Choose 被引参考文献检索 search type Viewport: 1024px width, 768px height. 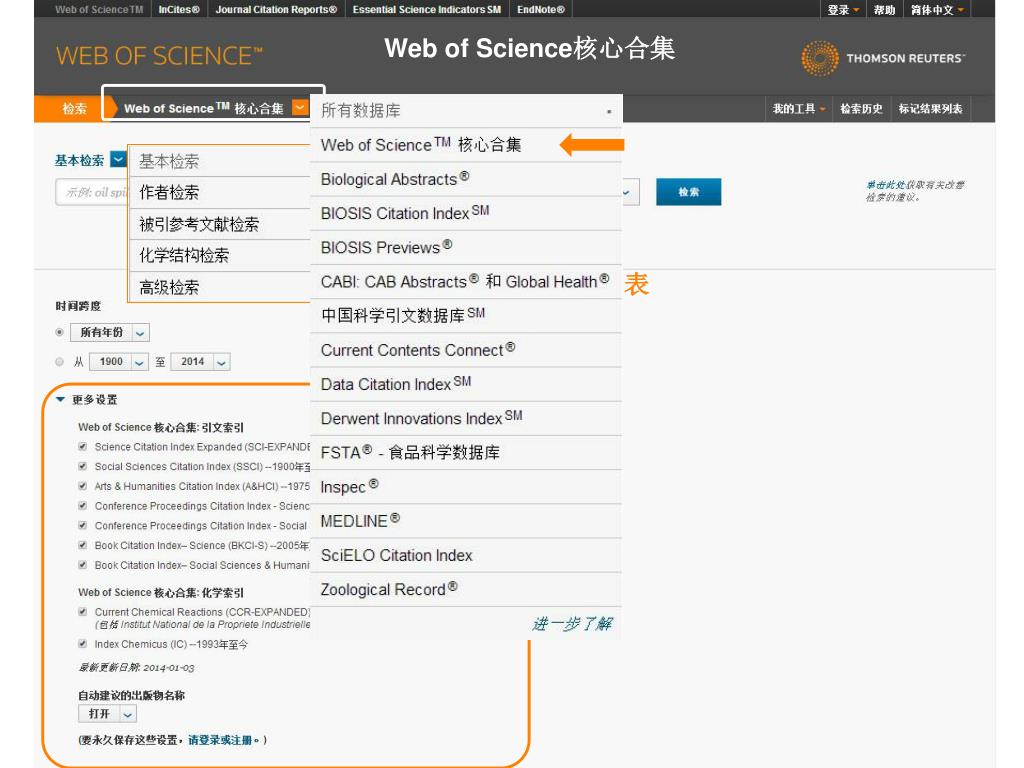tap(220, 224)
